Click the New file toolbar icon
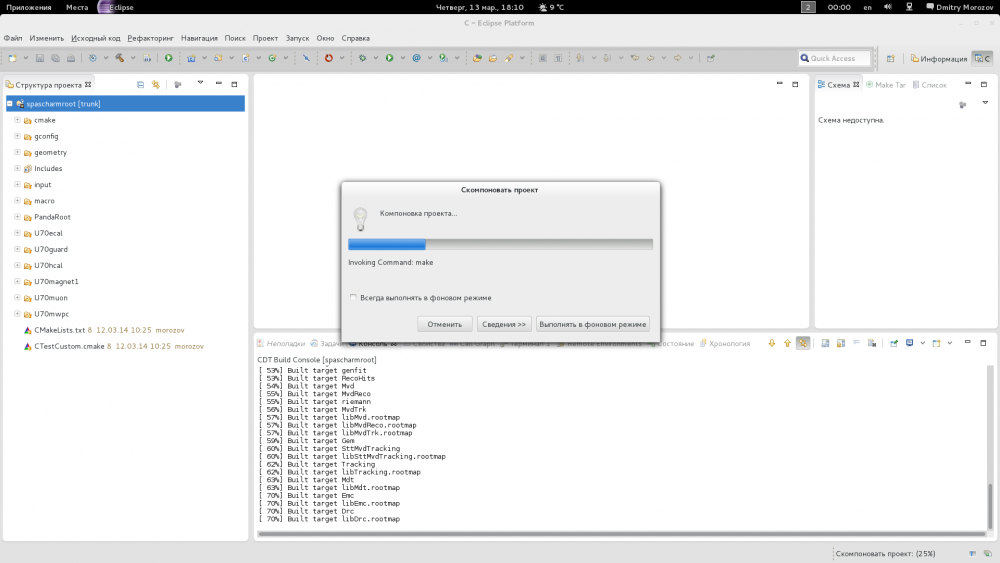The width and height of the screenshot is (1000, 563). coord(13,58)
